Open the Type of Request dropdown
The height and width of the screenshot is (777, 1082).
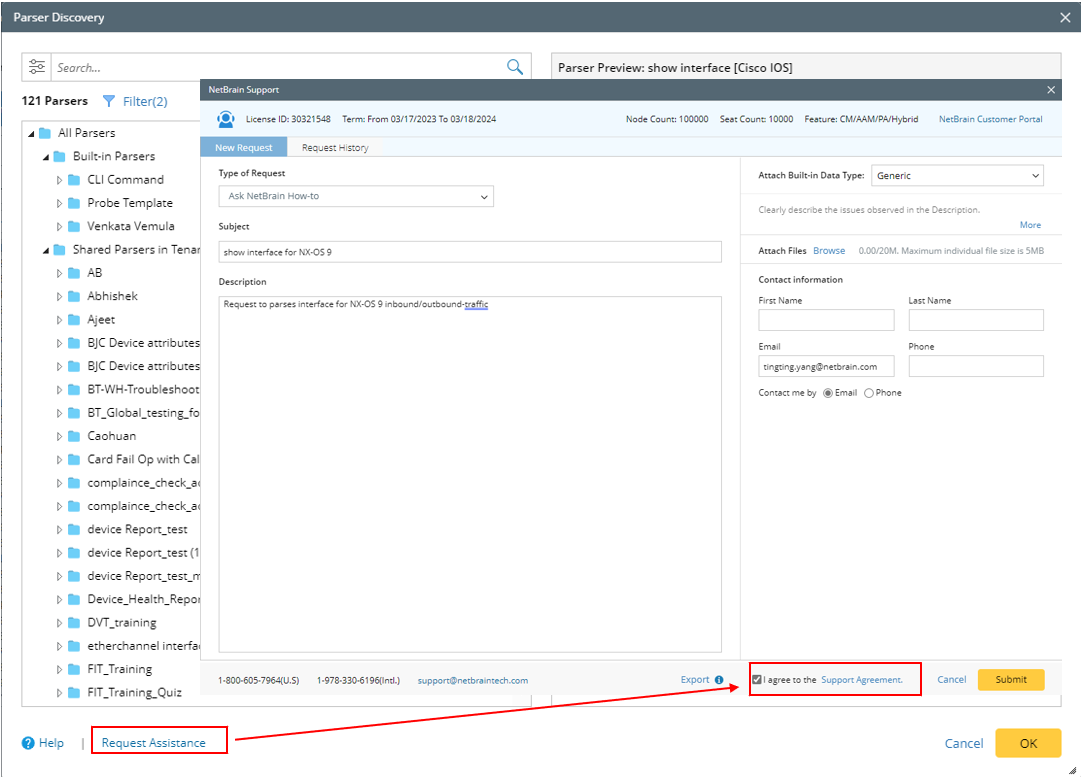356,196
